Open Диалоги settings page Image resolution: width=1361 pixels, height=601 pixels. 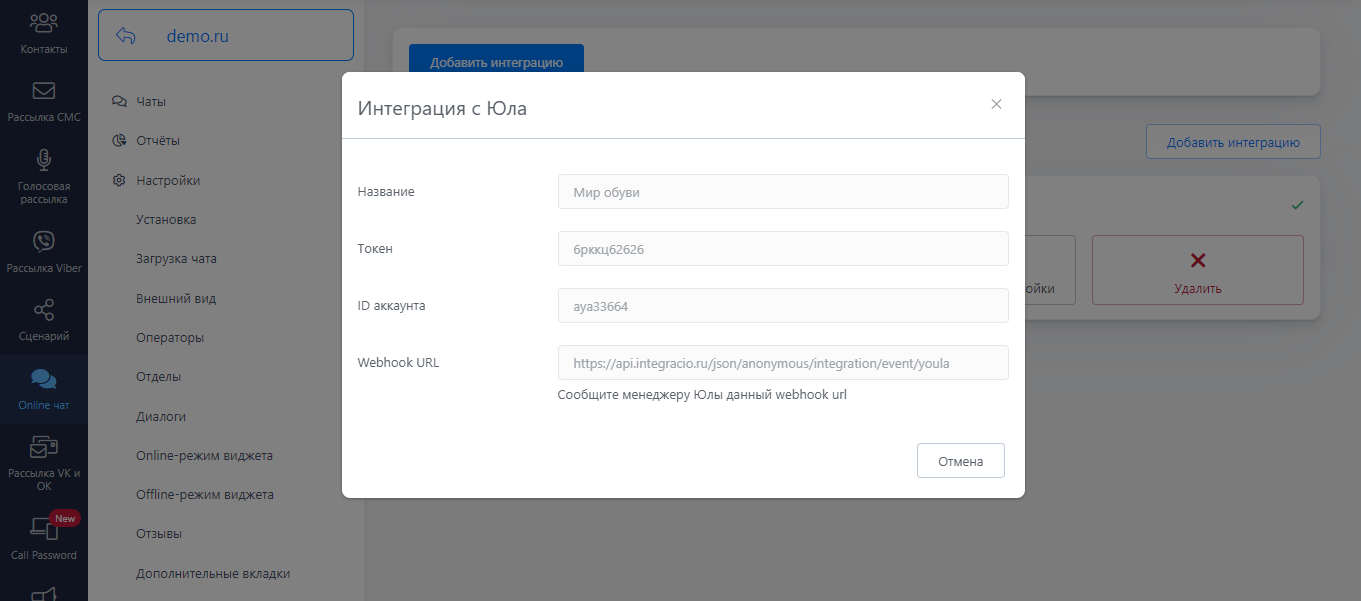pyautogui.click(x=161, y=416)
